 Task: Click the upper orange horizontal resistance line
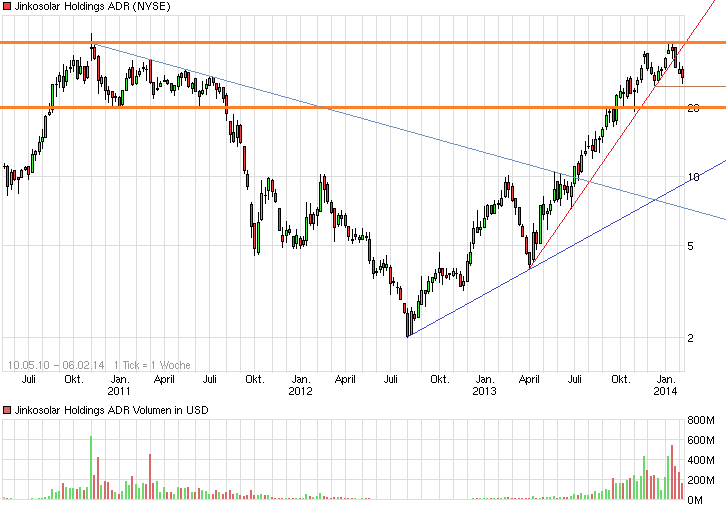coord(363,43)
